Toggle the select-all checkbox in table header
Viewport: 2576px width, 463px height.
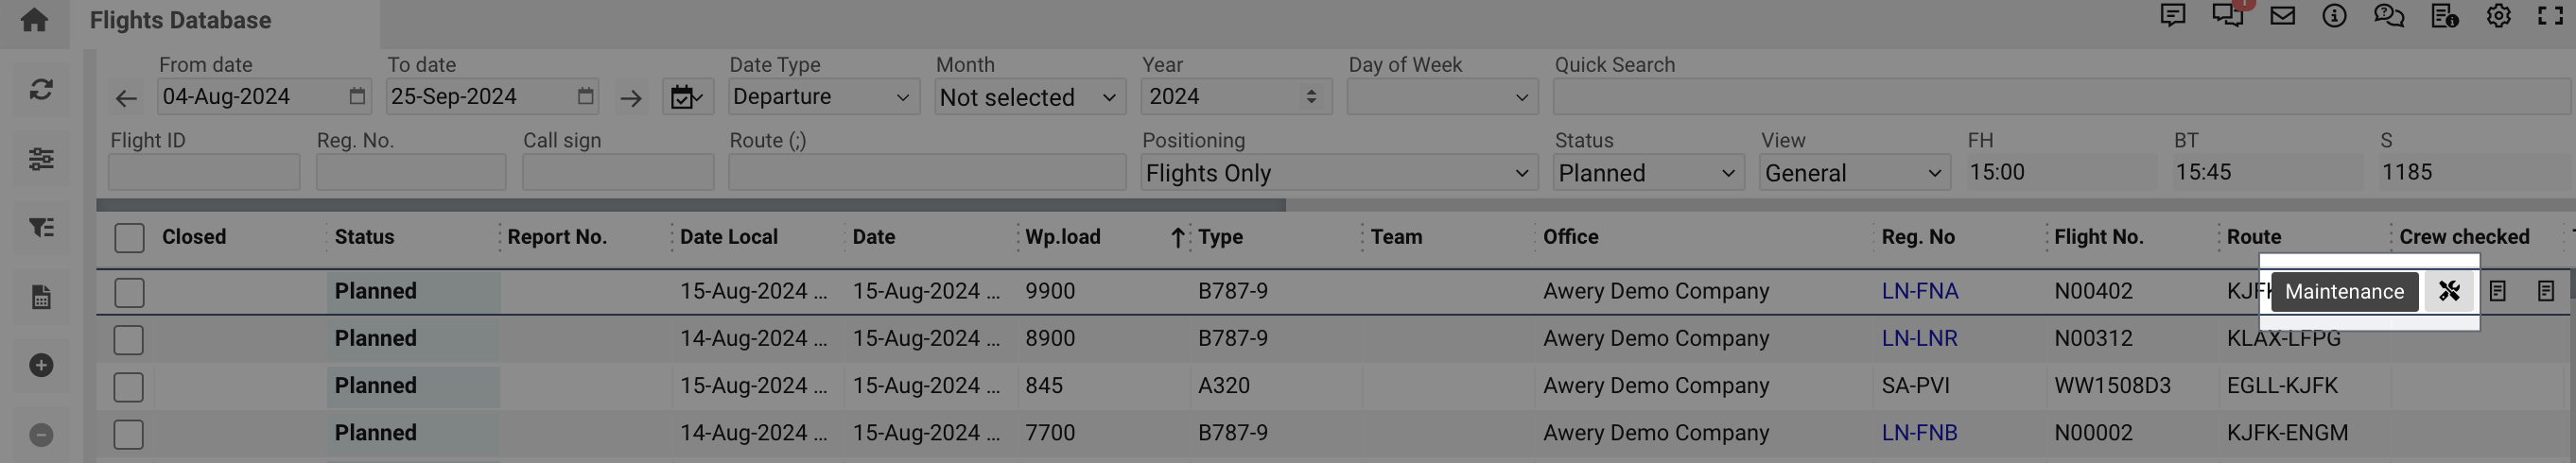(129, 238)
